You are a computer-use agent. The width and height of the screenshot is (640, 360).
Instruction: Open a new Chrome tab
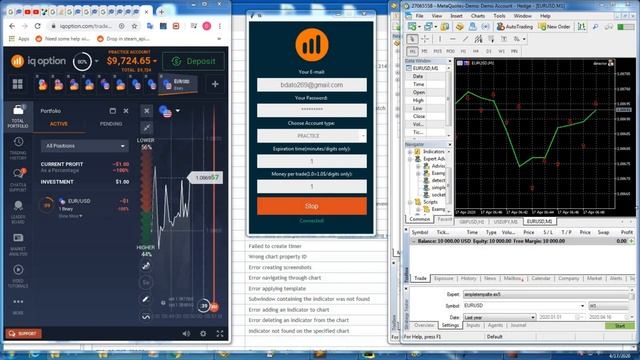coord(161,12)
